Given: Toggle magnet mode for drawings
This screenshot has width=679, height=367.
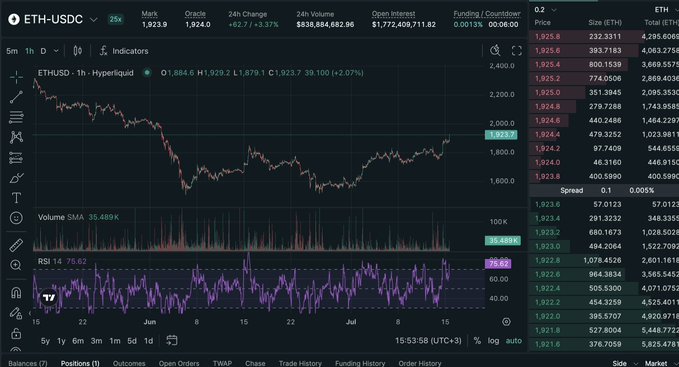Looking at the screenshot, I should point(16,293).
